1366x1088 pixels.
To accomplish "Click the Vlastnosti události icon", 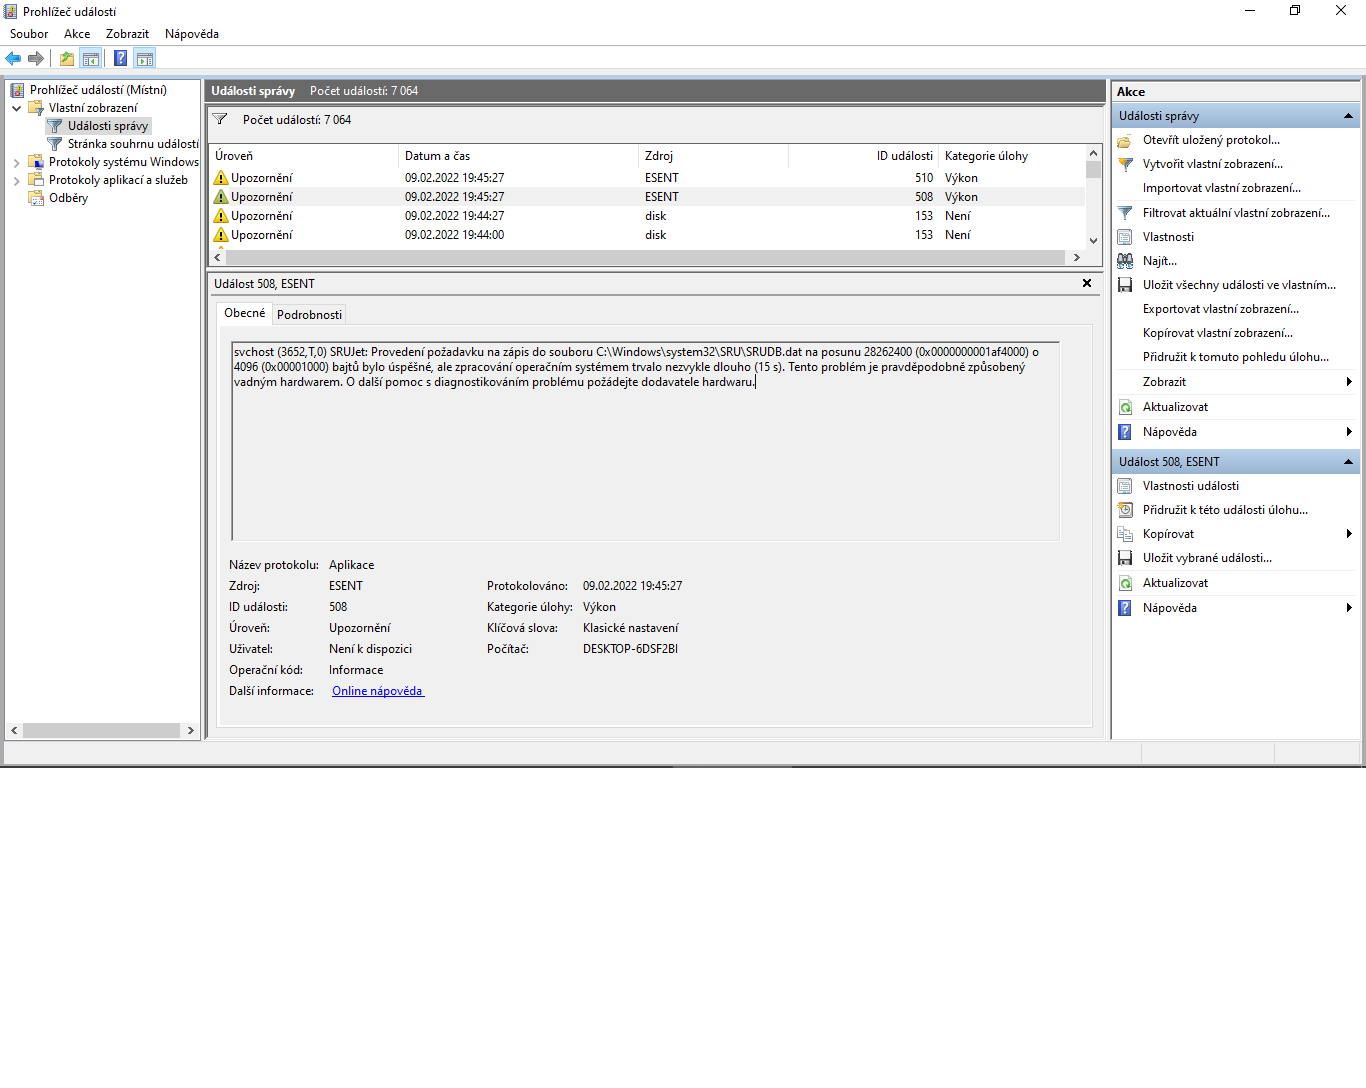I will coord(1125,486).
